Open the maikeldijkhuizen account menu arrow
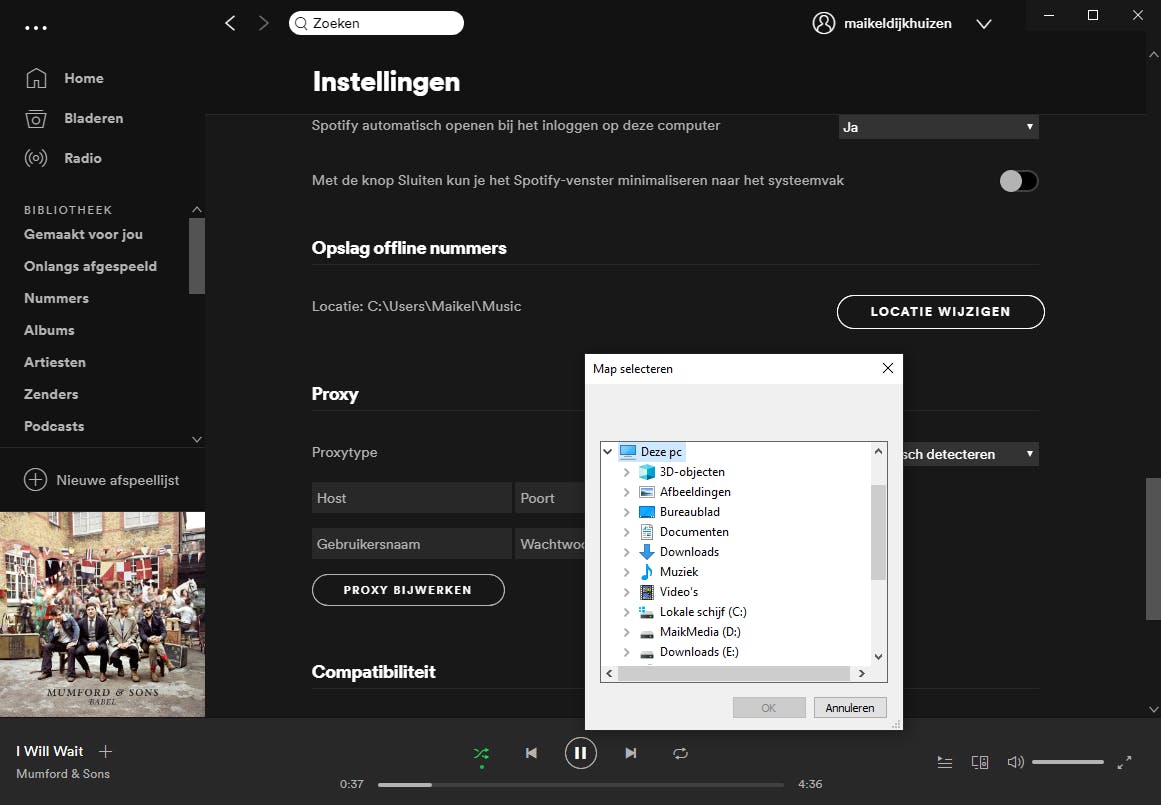Viewport: 1161px width, 805px height. coord(983,24)
